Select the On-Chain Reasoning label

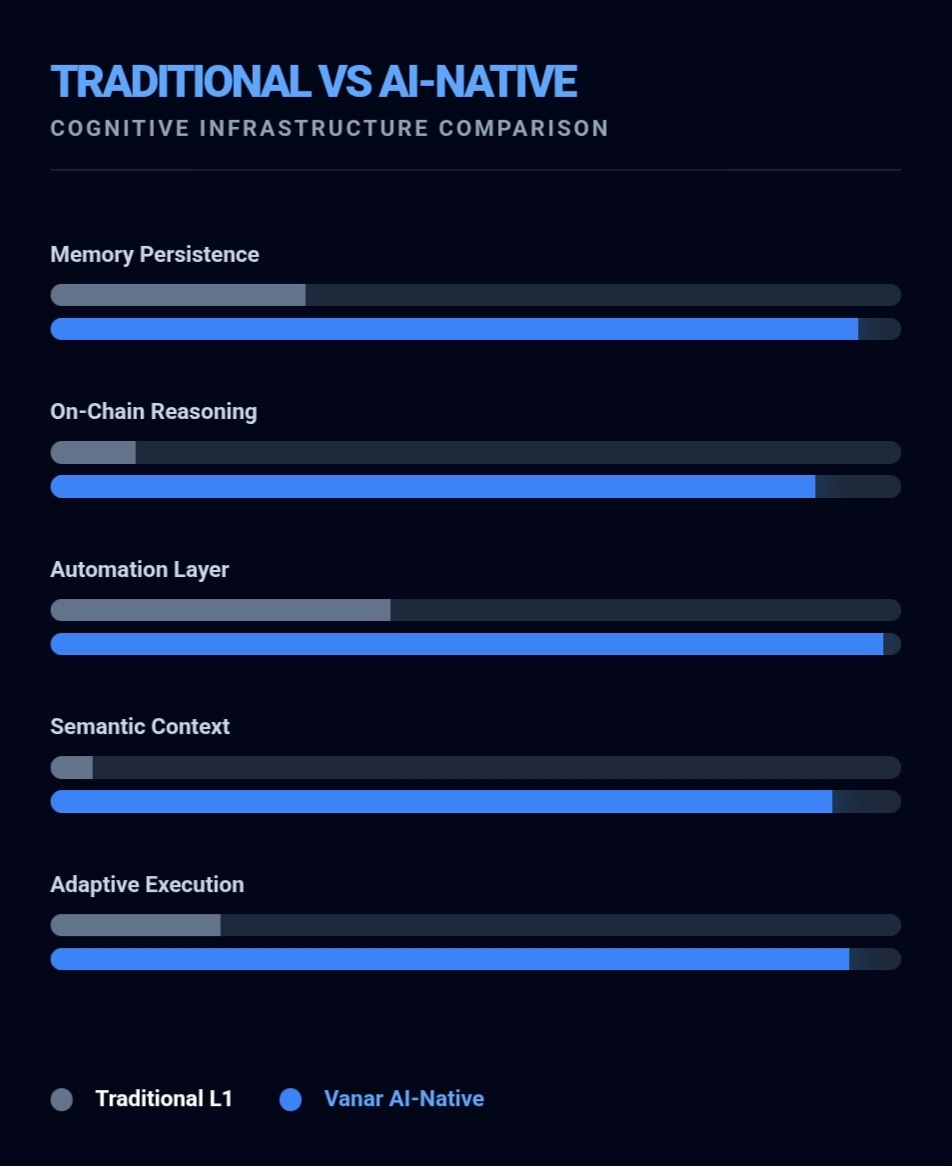(x=154, y=412)
